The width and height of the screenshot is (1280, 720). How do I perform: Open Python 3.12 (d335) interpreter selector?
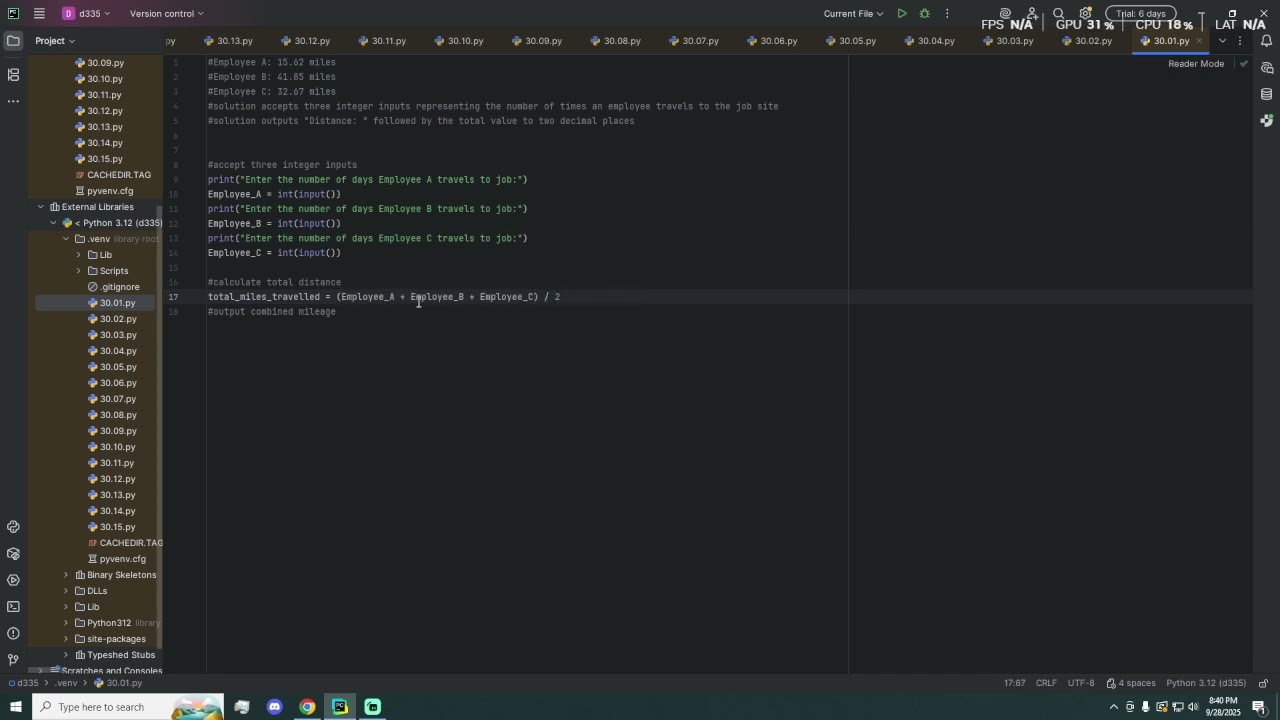coord(1206,683)
